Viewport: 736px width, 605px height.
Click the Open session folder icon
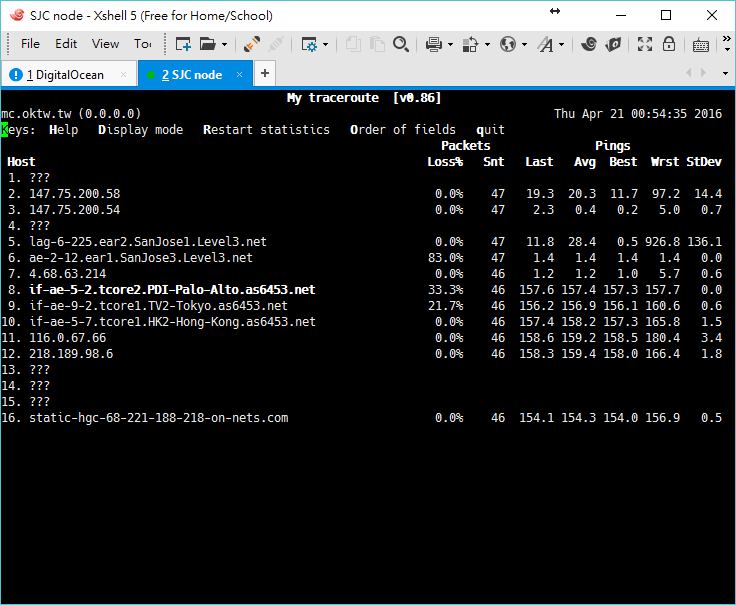pyautogui.click(x=207, y=45)
